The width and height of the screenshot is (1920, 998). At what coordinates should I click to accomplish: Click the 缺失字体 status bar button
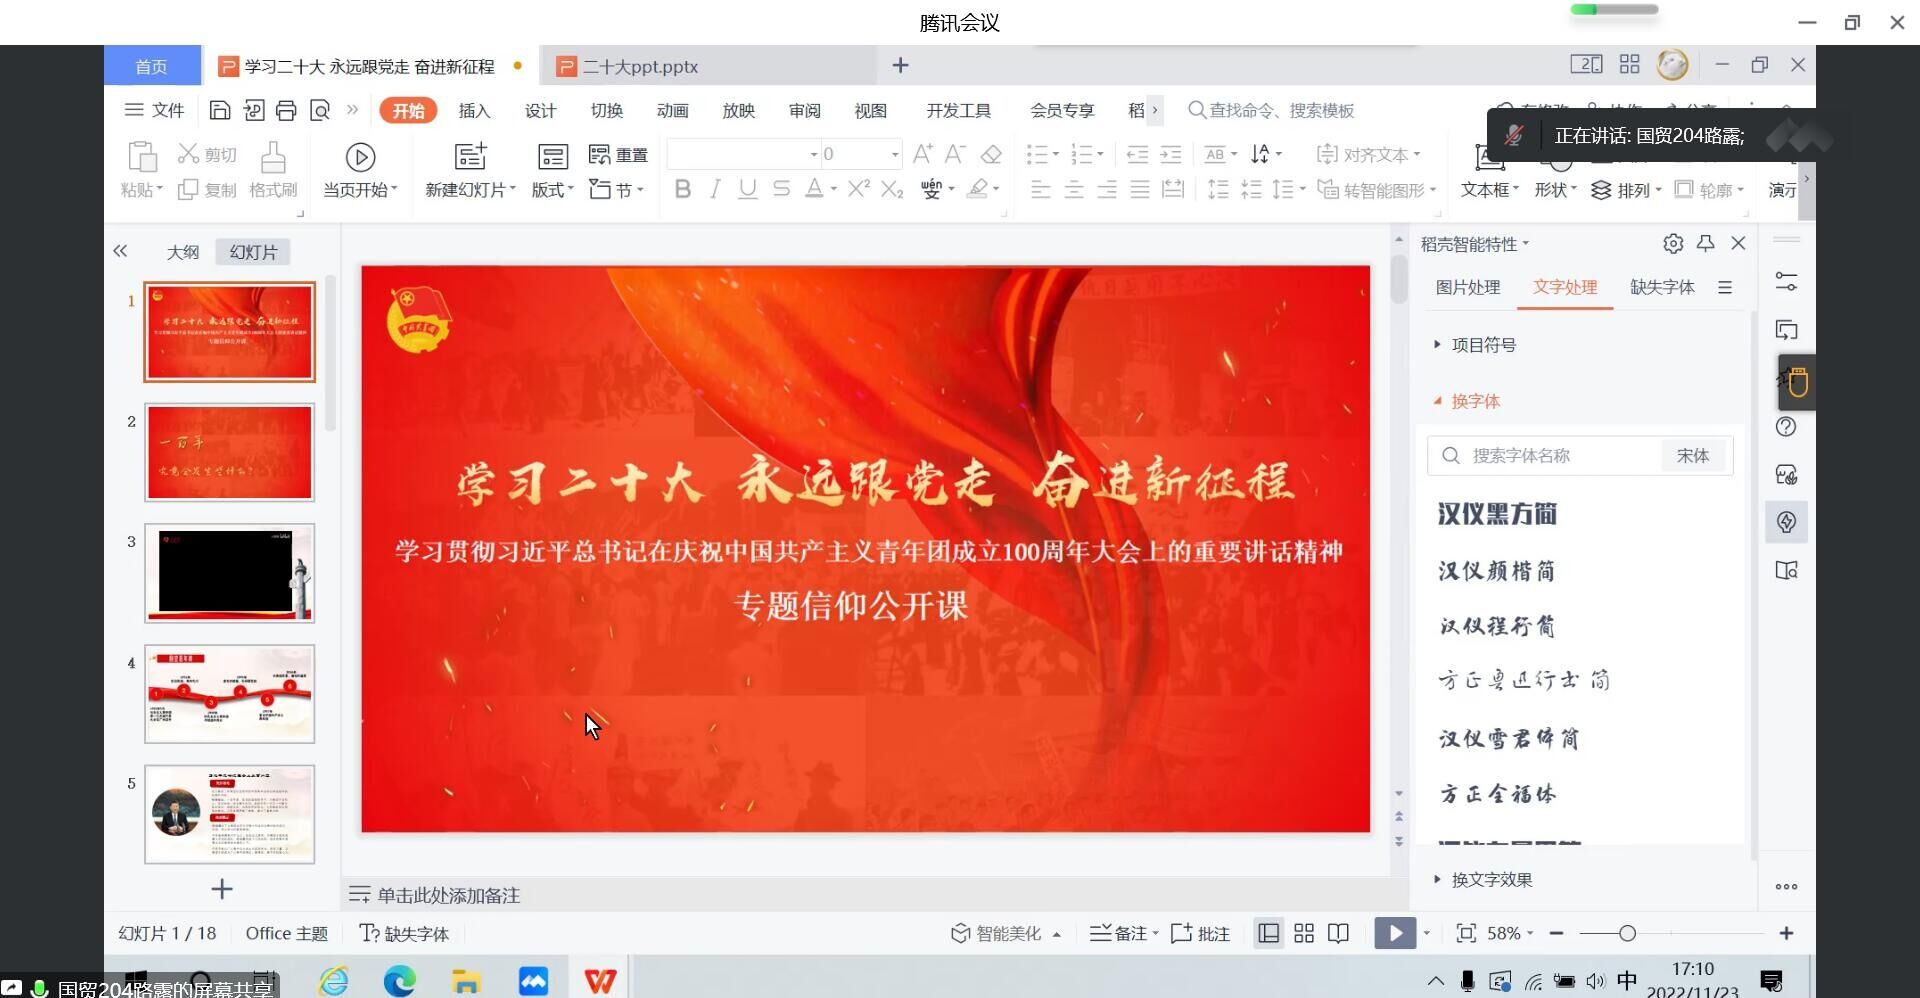[x=405, y=934]
